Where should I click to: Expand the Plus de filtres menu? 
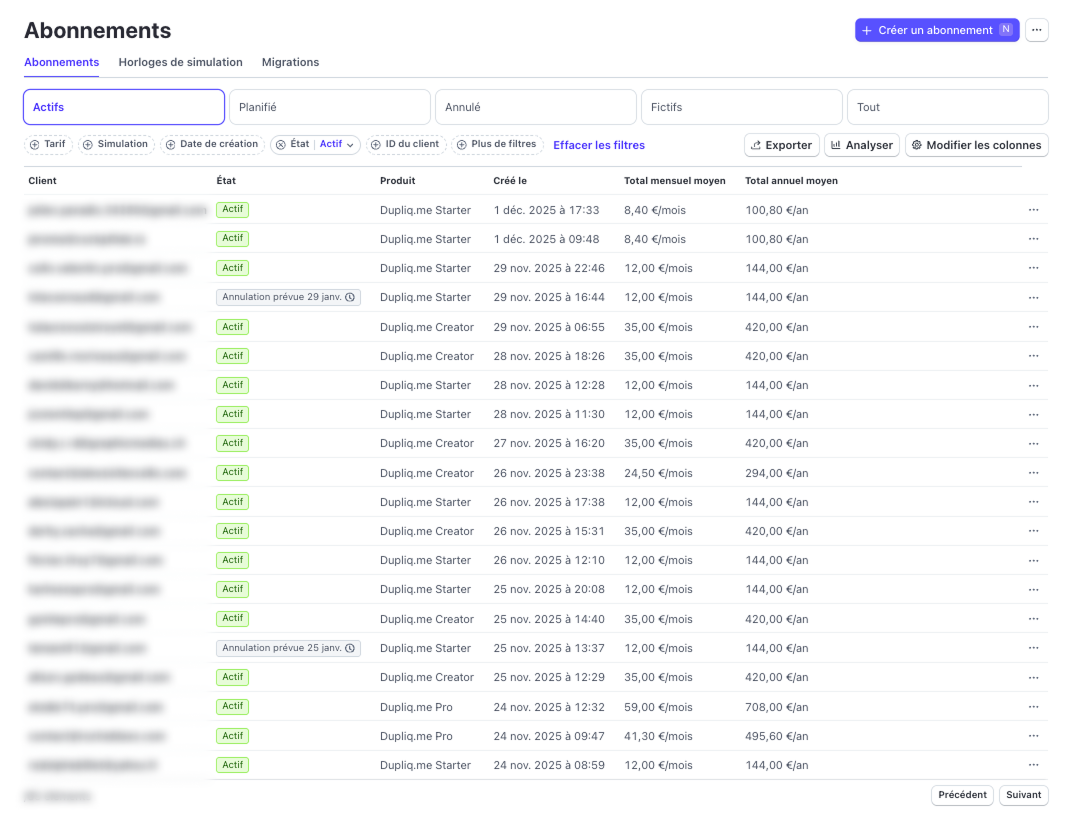pos(497,145)
